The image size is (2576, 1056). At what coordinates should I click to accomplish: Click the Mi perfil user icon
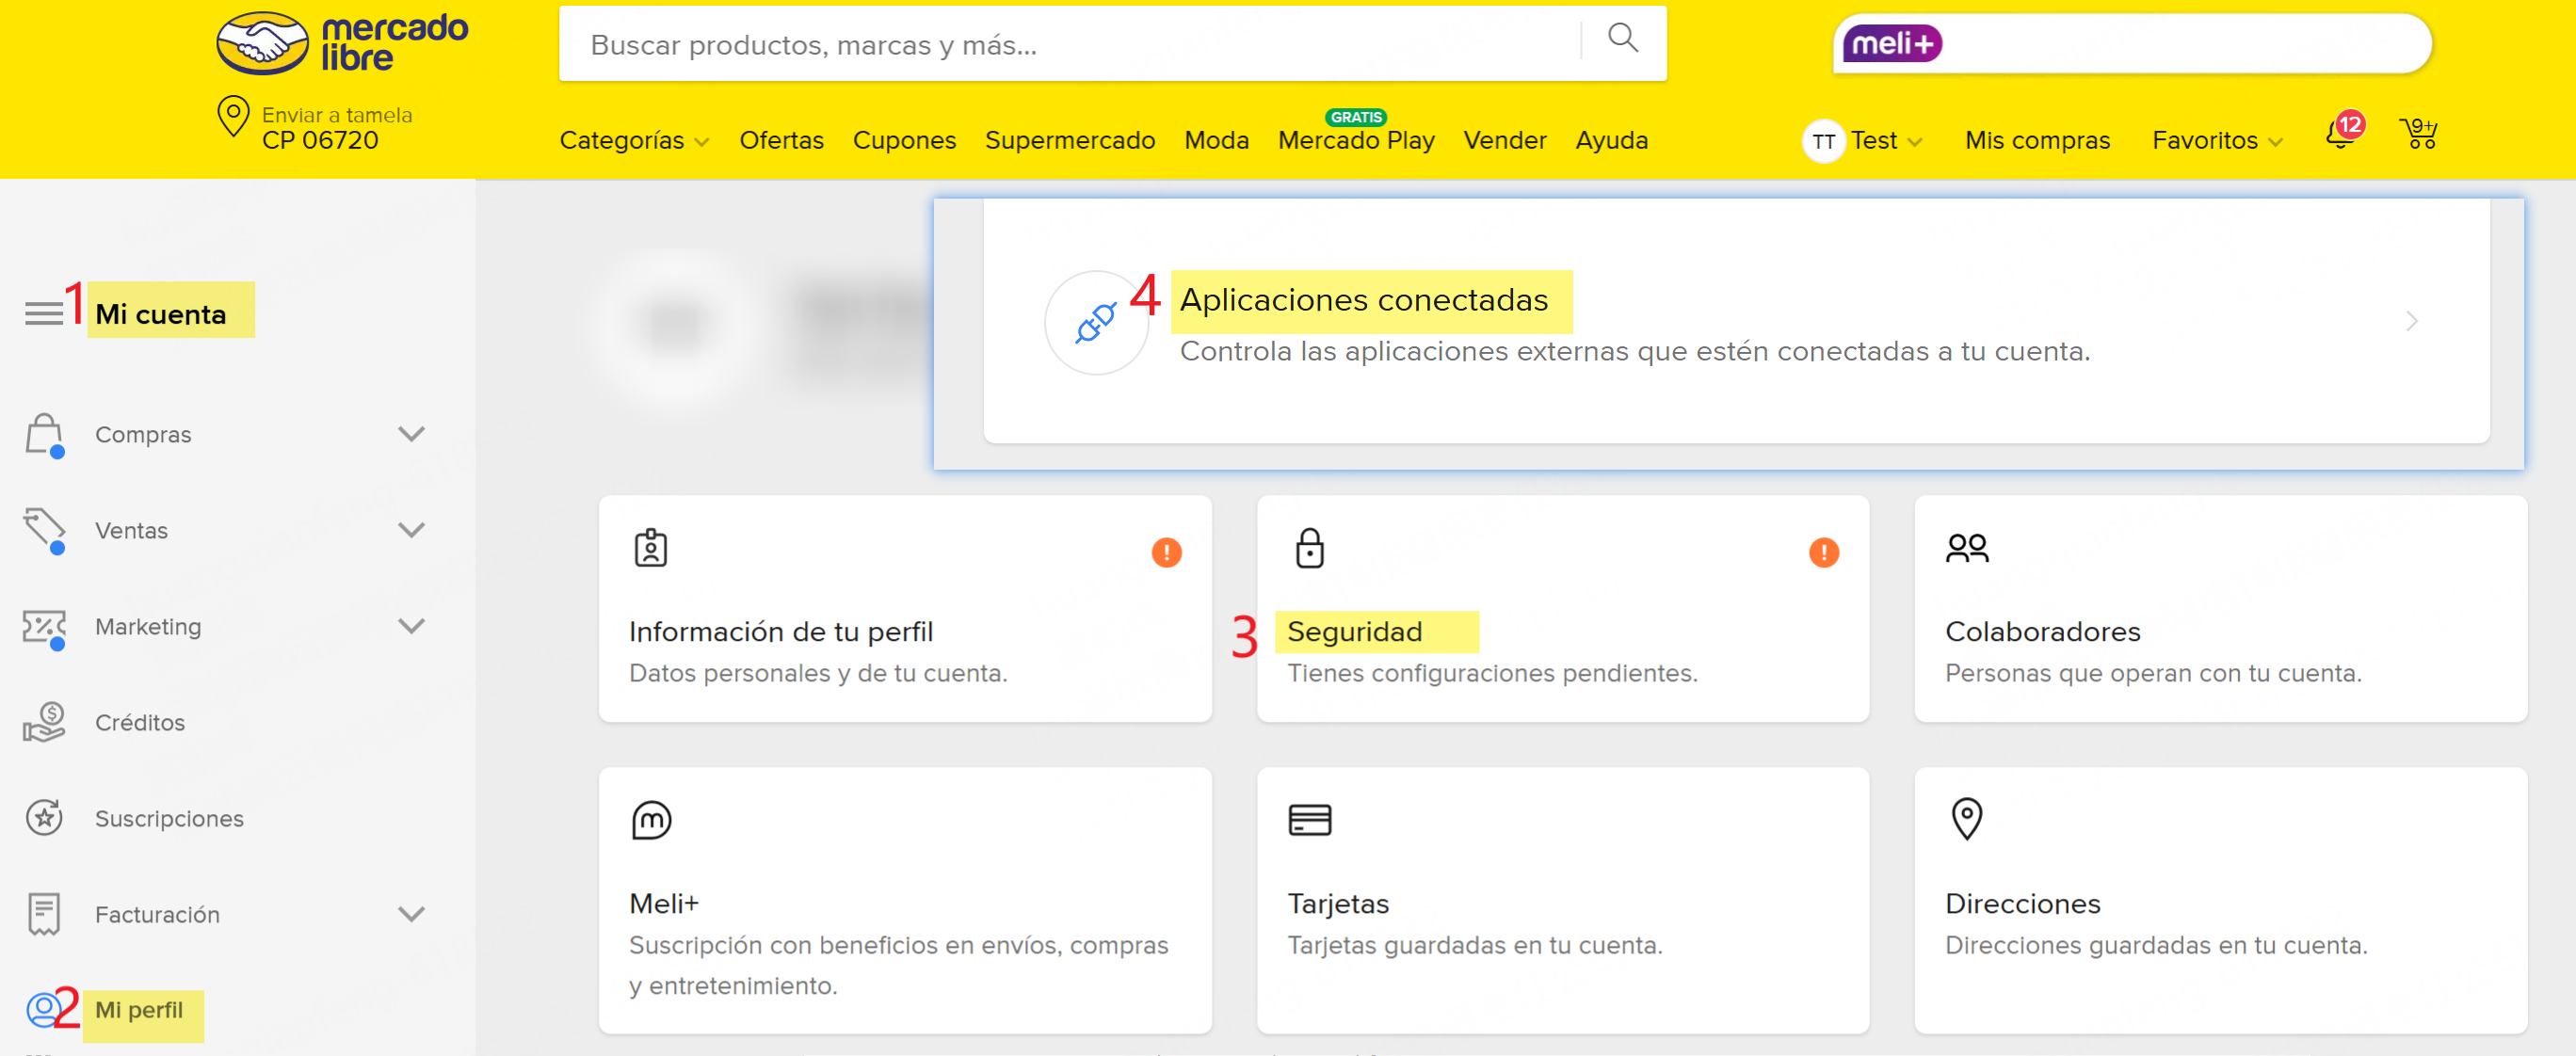42,1010
